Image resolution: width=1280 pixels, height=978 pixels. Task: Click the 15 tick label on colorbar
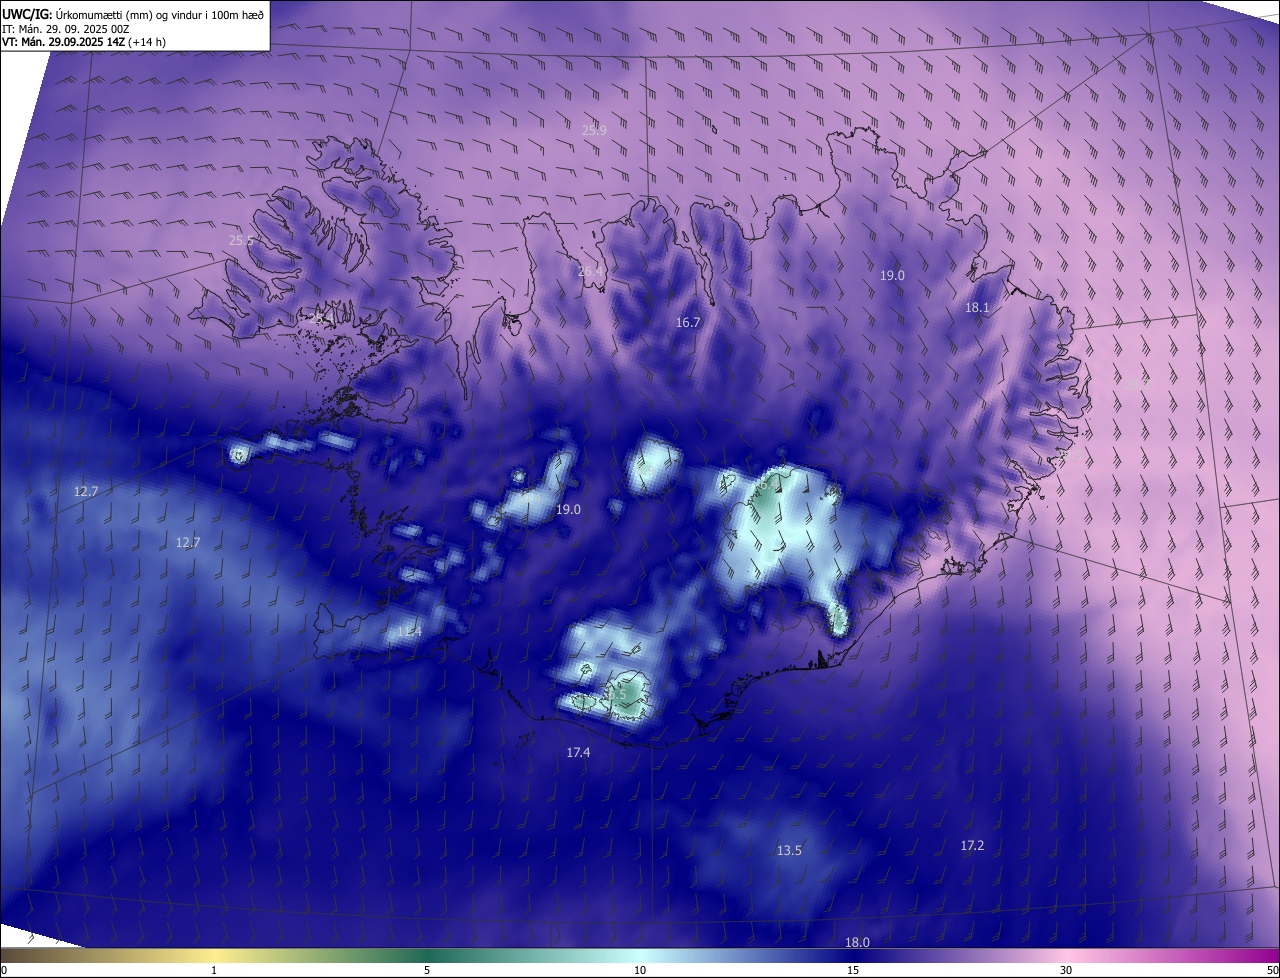(x=853, y=970)
